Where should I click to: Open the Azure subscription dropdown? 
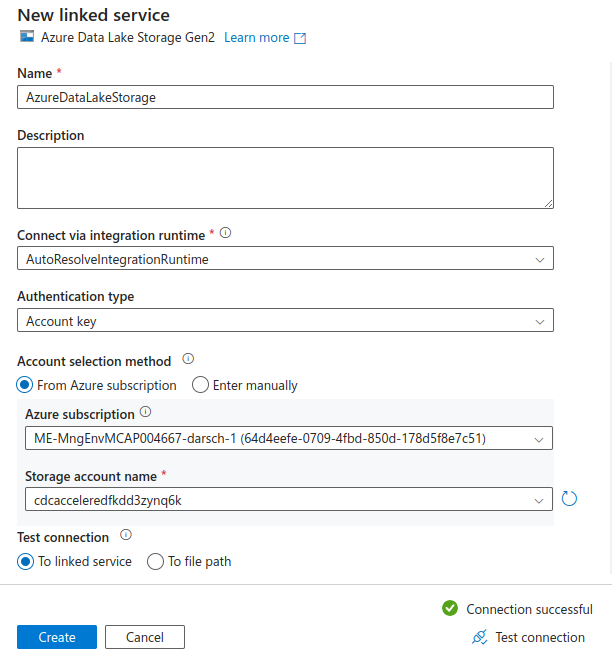coord(289,438)
